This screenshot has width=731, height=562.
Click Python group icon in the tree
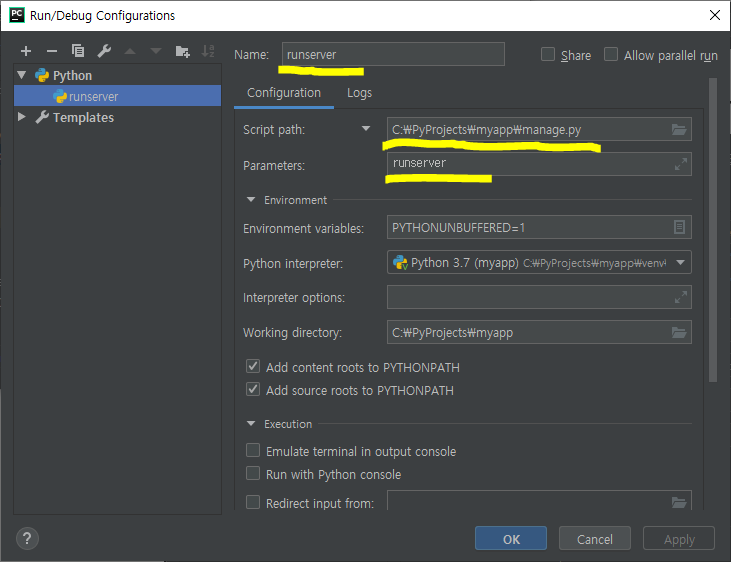pos(42,75)
